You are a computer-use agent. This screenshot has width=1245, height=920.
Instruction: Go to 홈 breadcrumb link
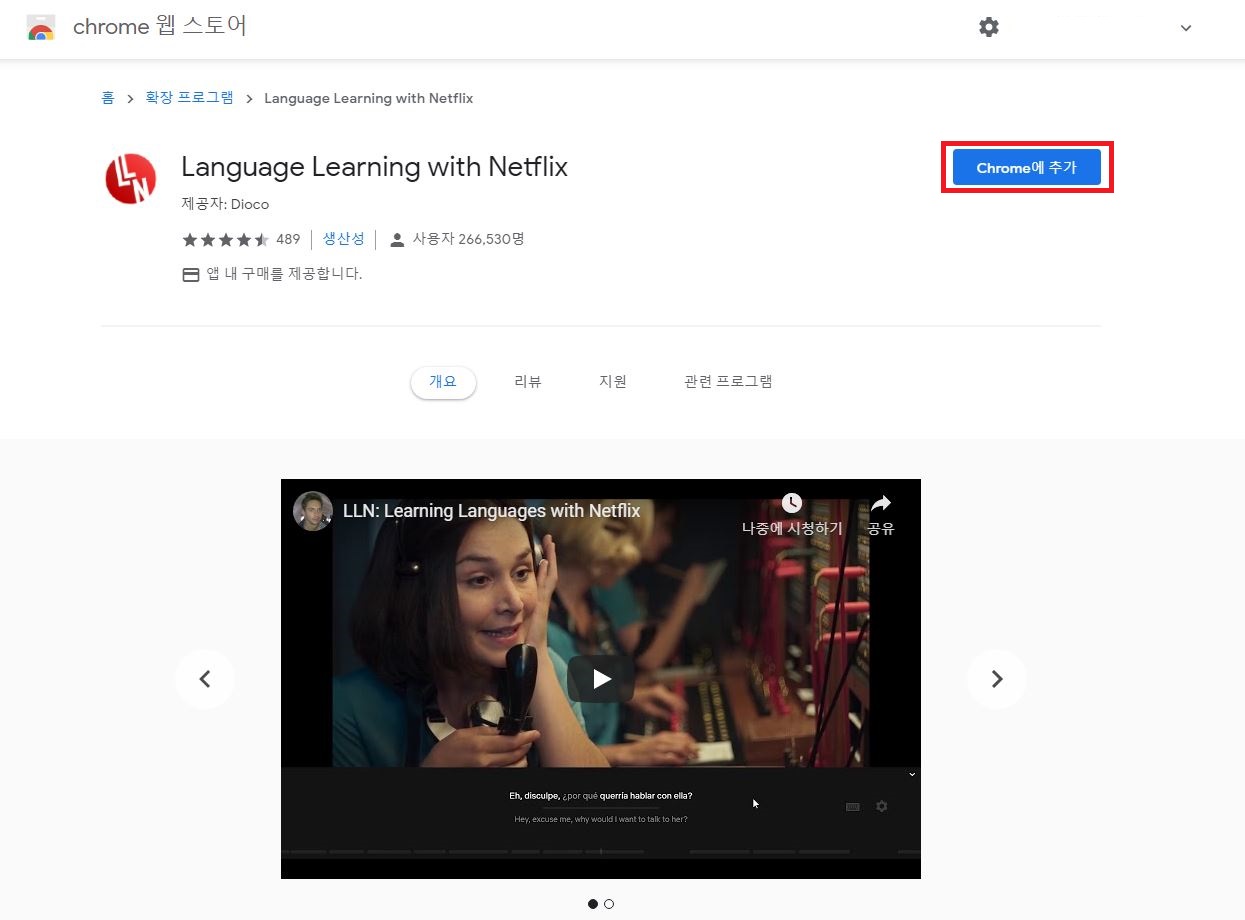[x=108, y=98]
